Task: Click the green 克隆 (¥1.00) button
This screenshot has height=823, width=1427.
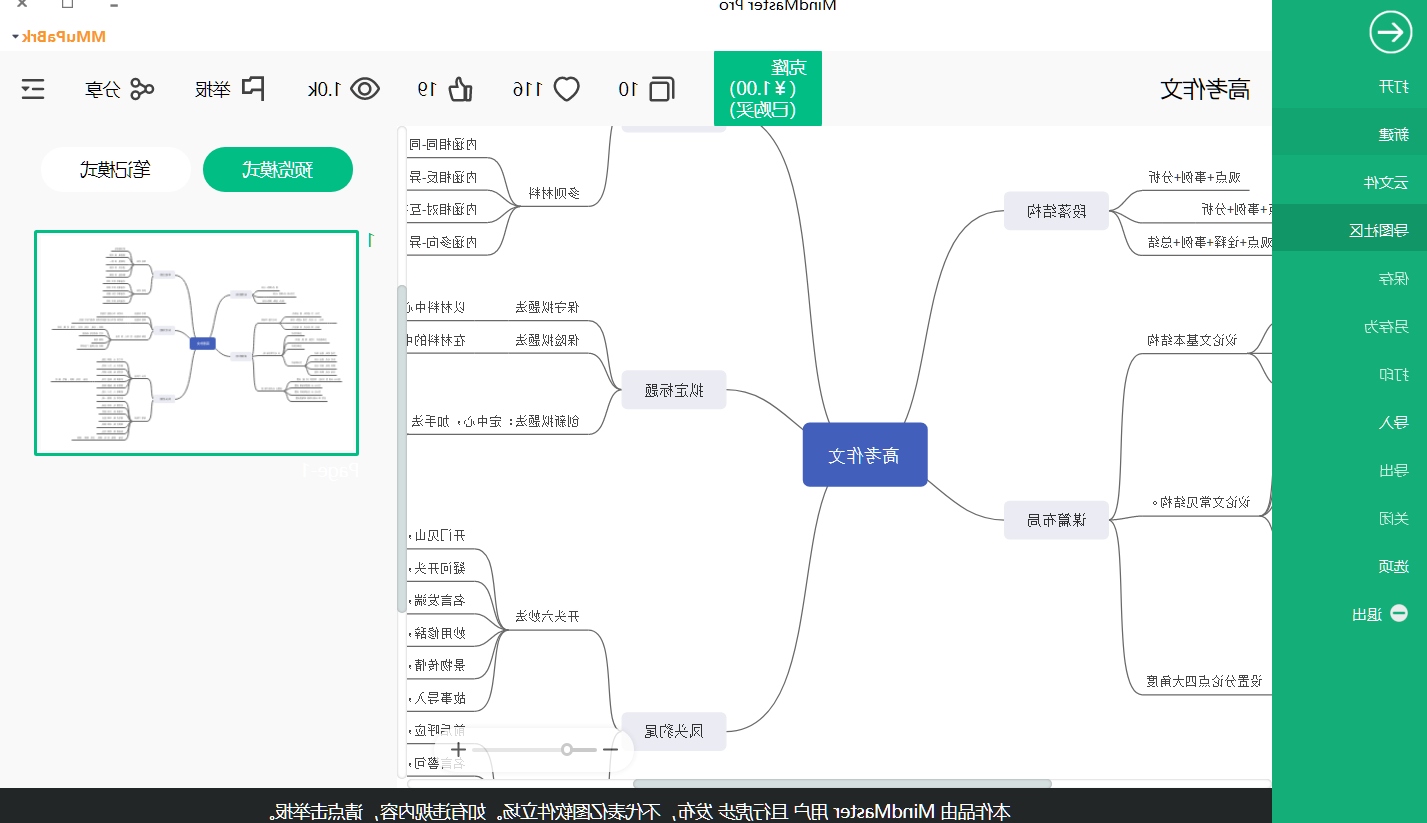Action: pyautogui.click(x=768, y=89)
